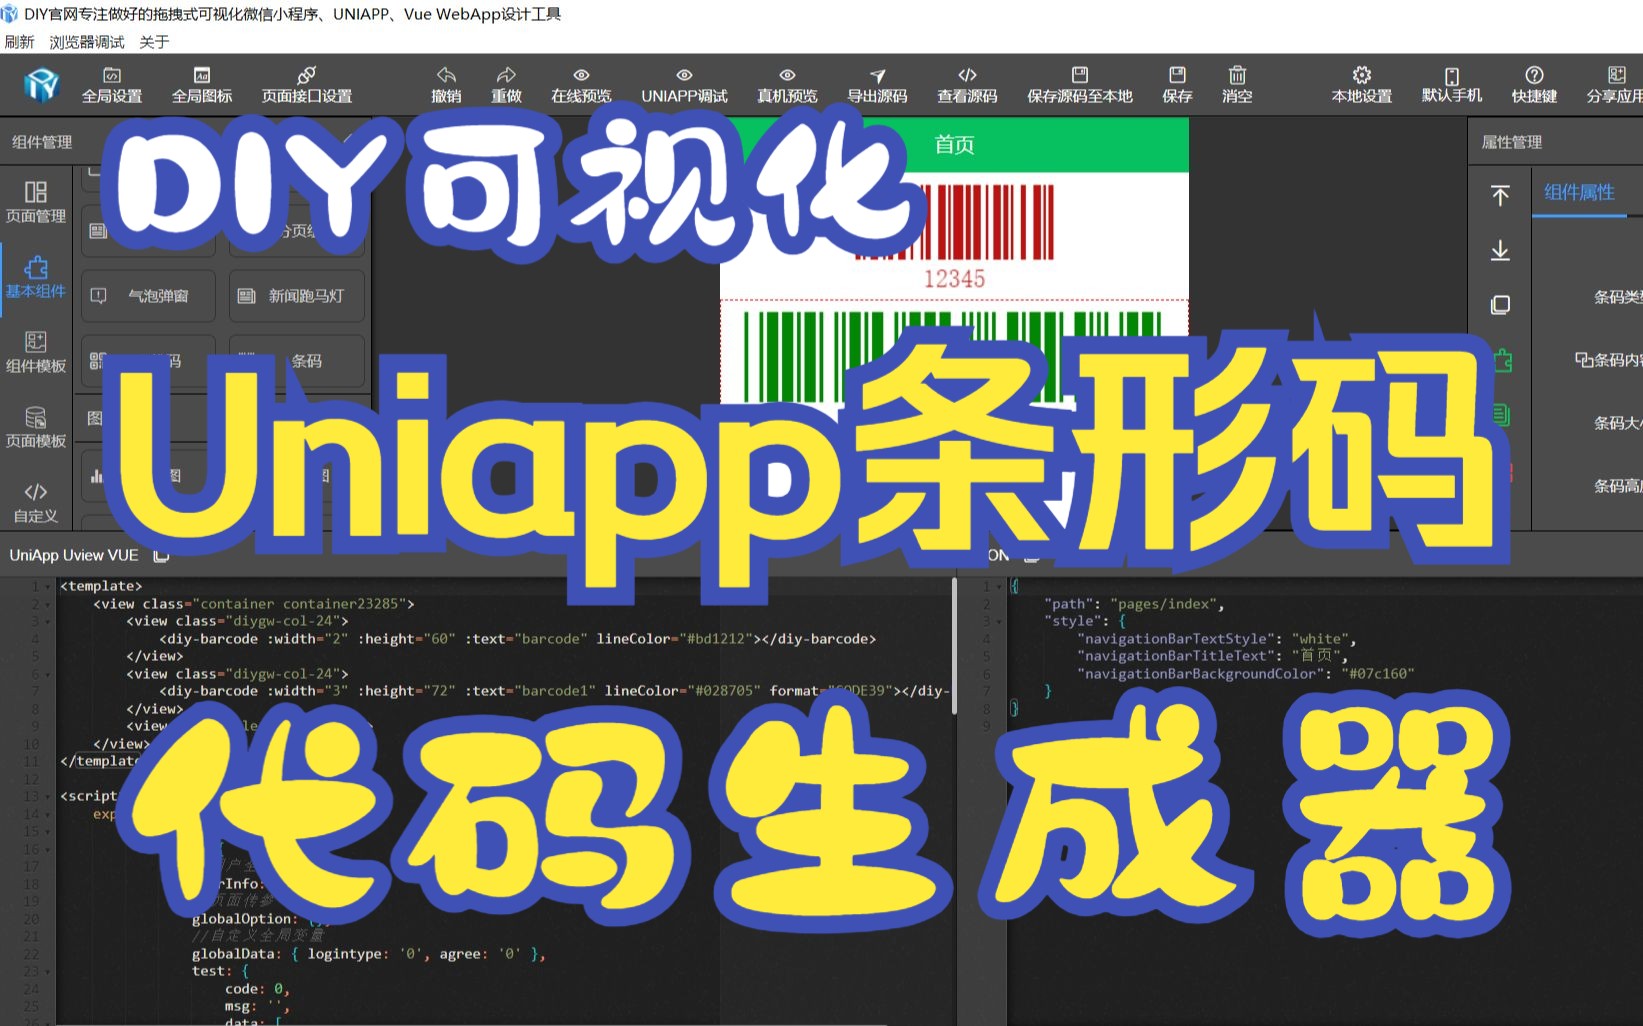This screenshot has height=1026, width=1643.
Task: Switch to 页面管理 page management
Action: click(x=36, y=202)
